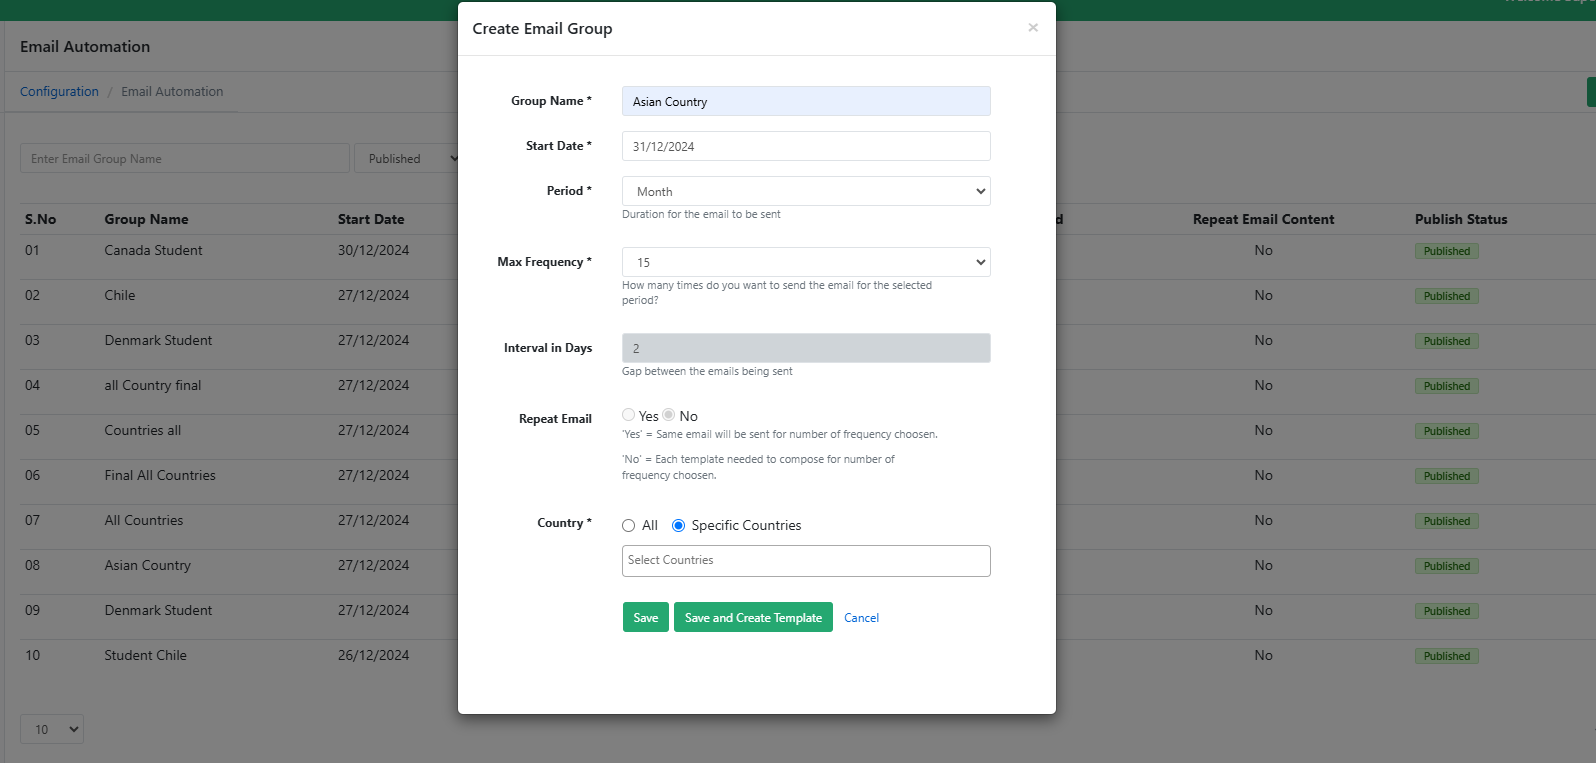Focus the Enter Email Group Name search box
The height and width of the screenshot is (763, 1596).
pos(185,159)
